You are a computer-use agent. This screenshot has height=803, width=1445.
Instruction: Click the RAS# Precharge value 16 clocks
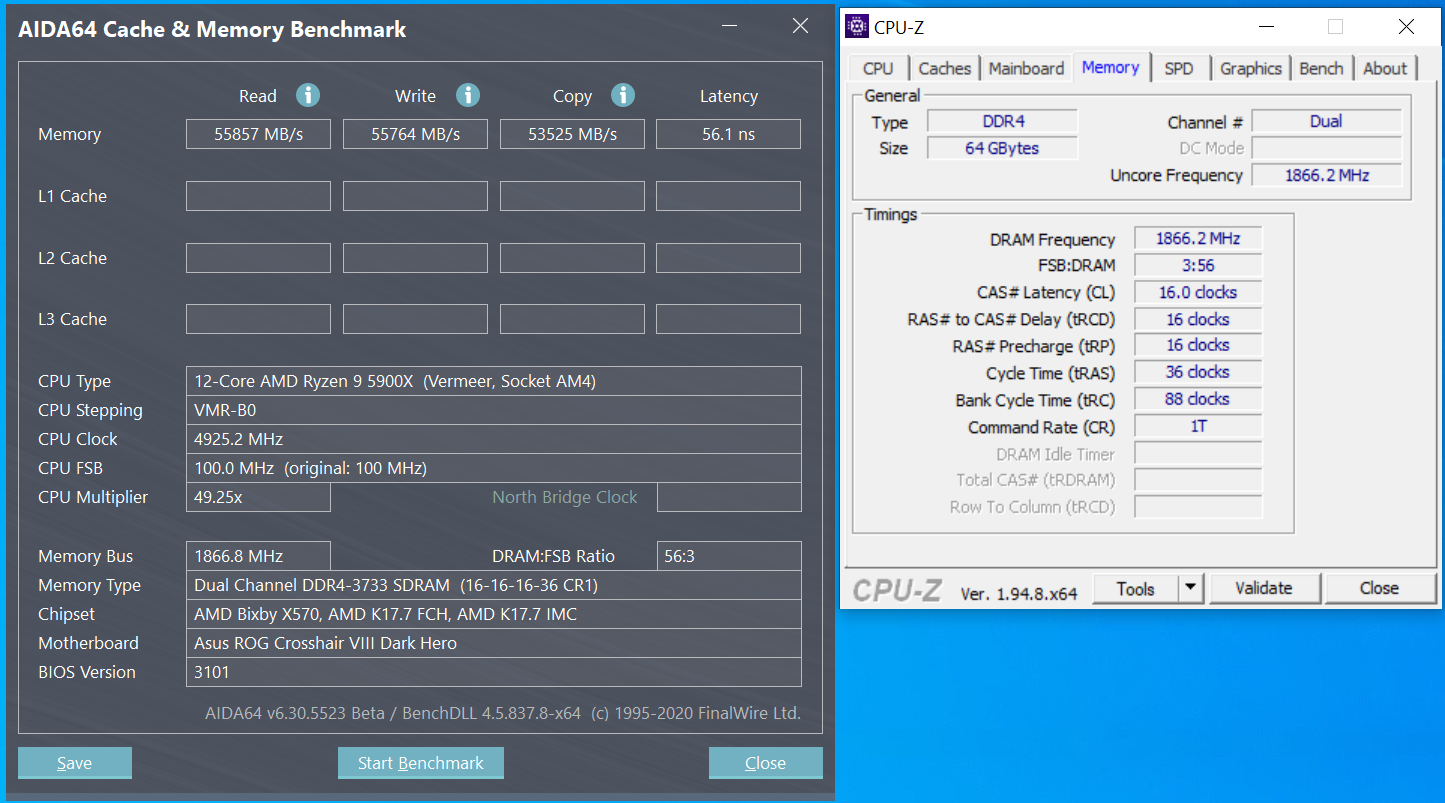pyautogui.click(x=1198, y=345)
